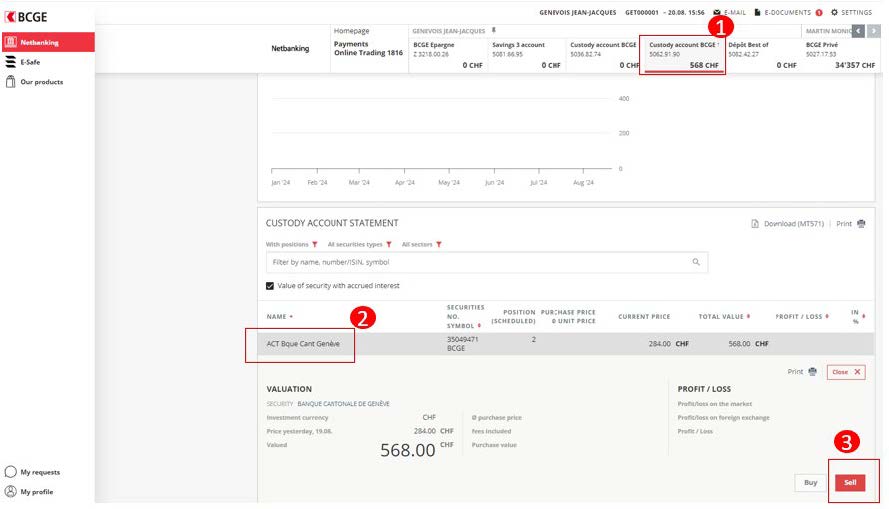Sort by Securities No. Symbol column
This screenshot has height=509, width=889.
coord(465,316)
